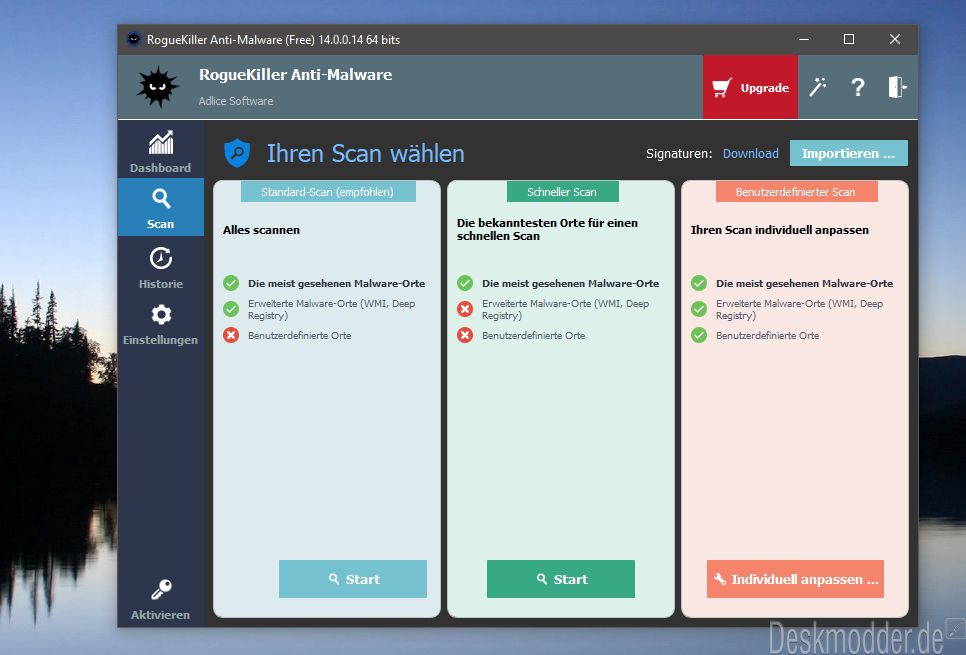Click green check for Benutzerdefinierter Scan Malware-Orte

point(699,283)
